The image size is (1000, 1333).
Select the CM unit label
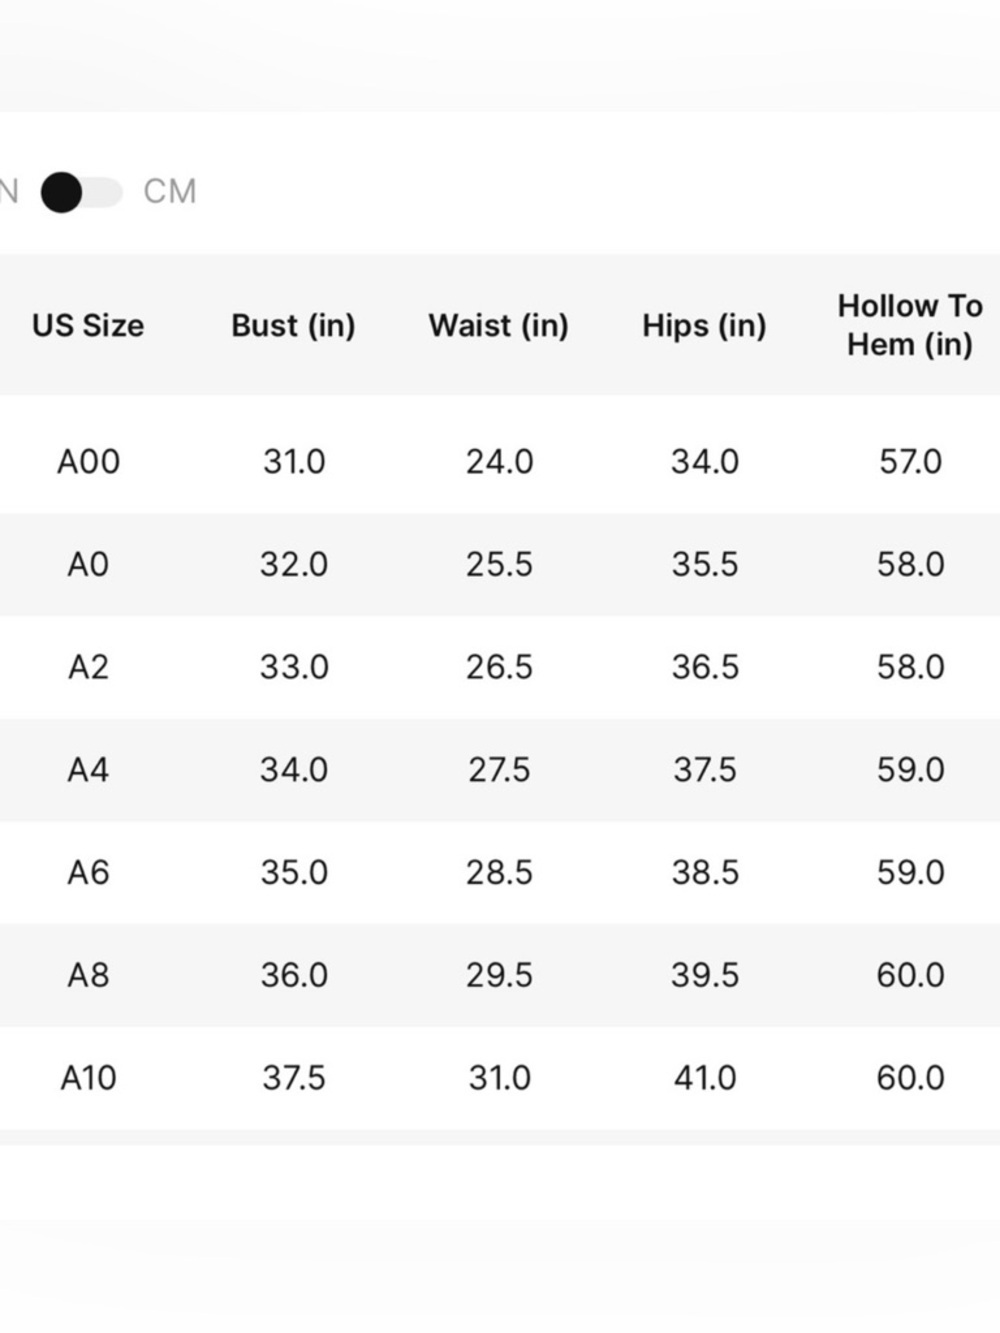coord(170,191)
